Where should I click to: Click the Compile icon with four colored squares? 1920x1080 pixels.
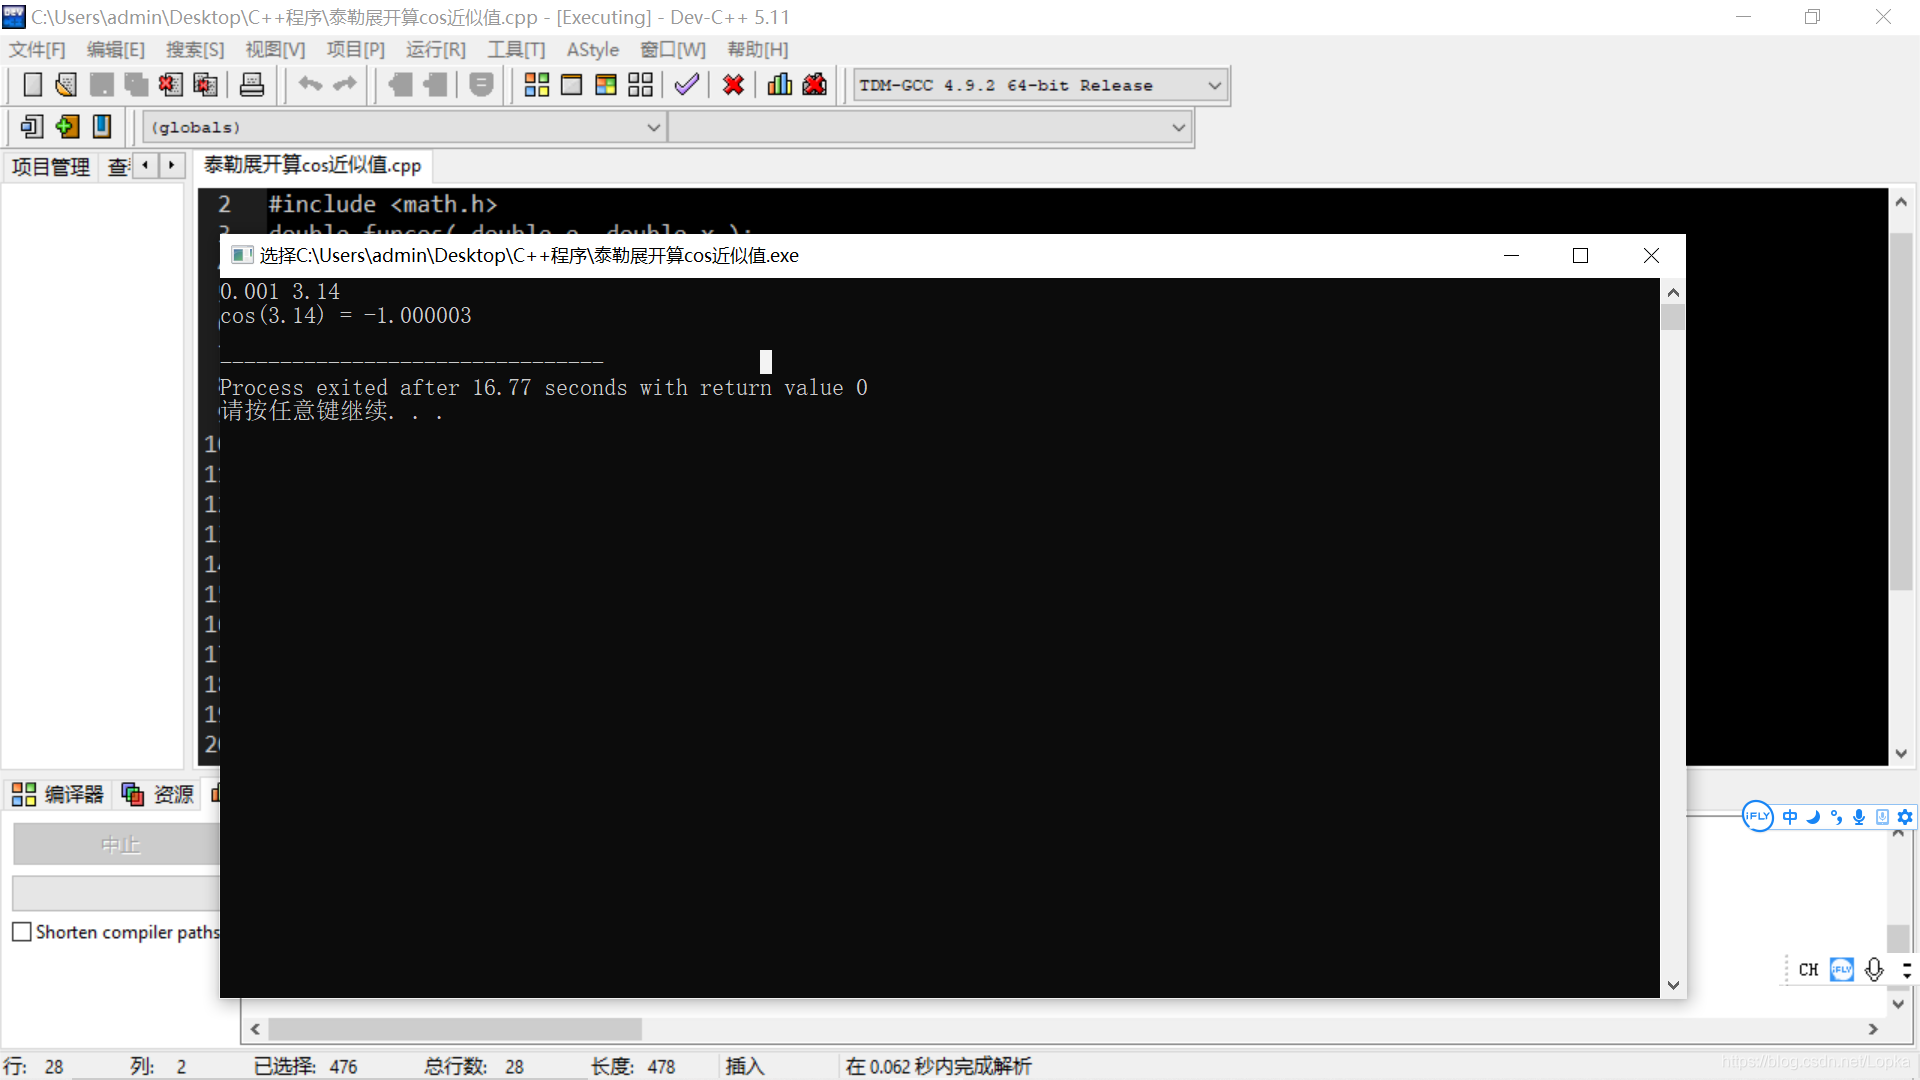tap(537, 85)
